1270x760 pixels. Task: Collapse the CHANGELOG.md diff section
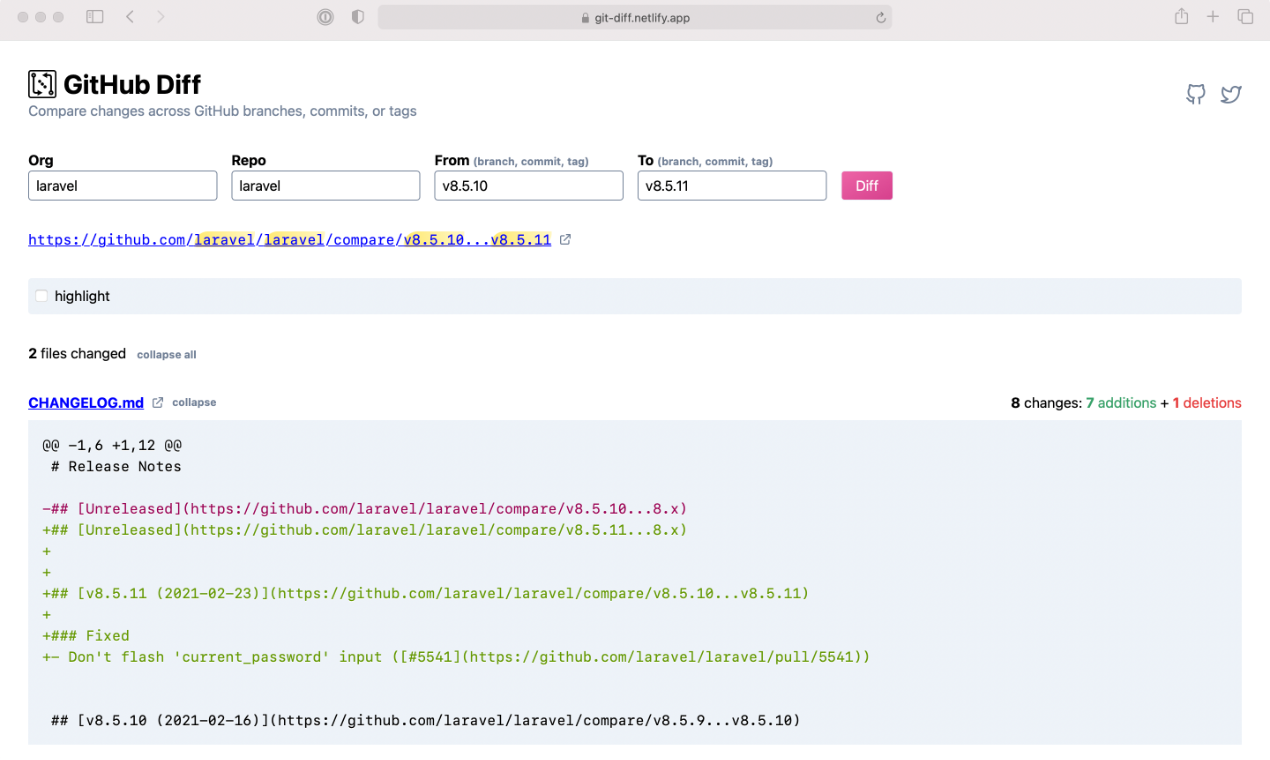pyautogui.click(x=193, y=402)
